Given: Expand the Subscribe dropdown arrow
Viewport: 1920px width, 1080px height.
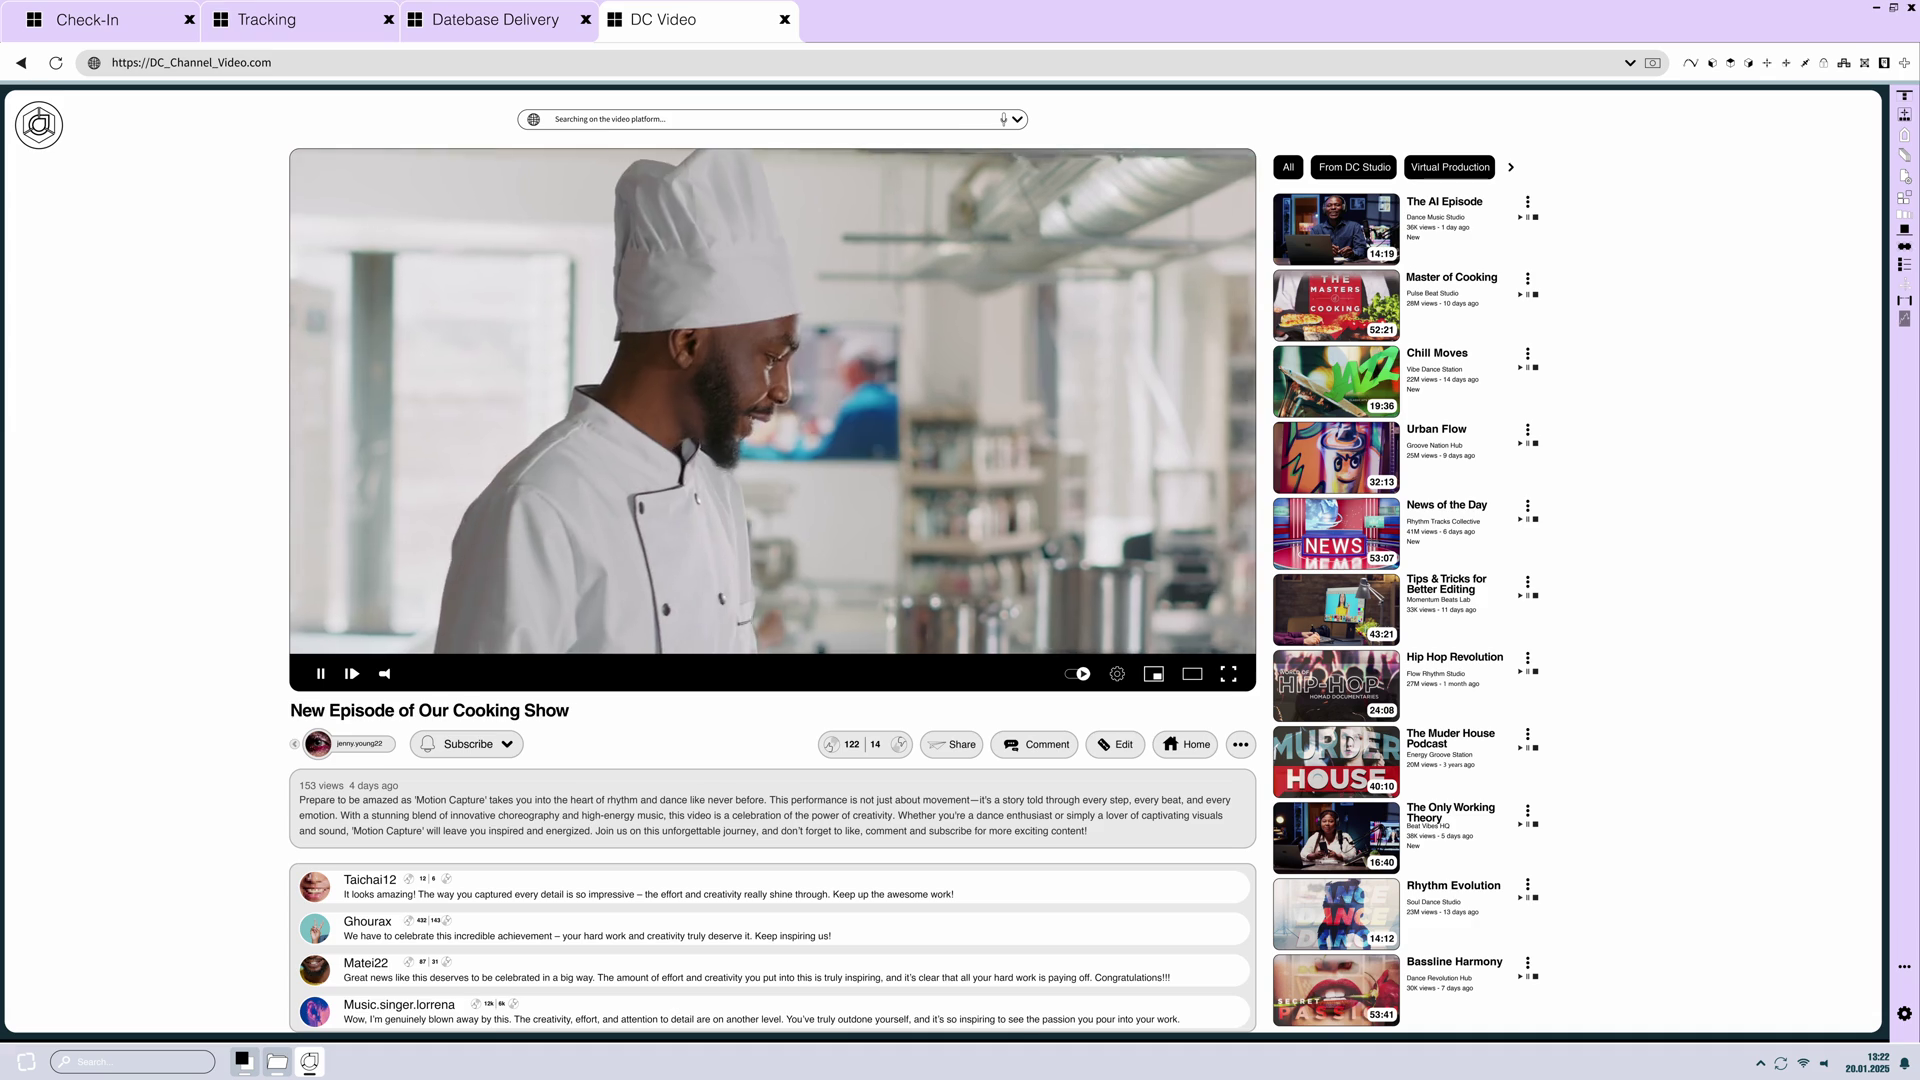Looking at the screenshot, I should click(x=507, y=744).
